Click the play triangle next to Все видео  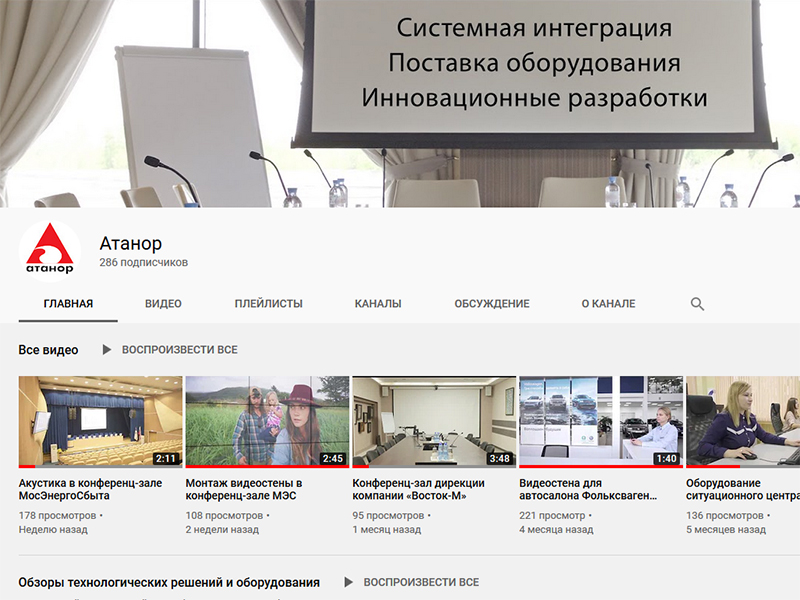click(106, 349)
